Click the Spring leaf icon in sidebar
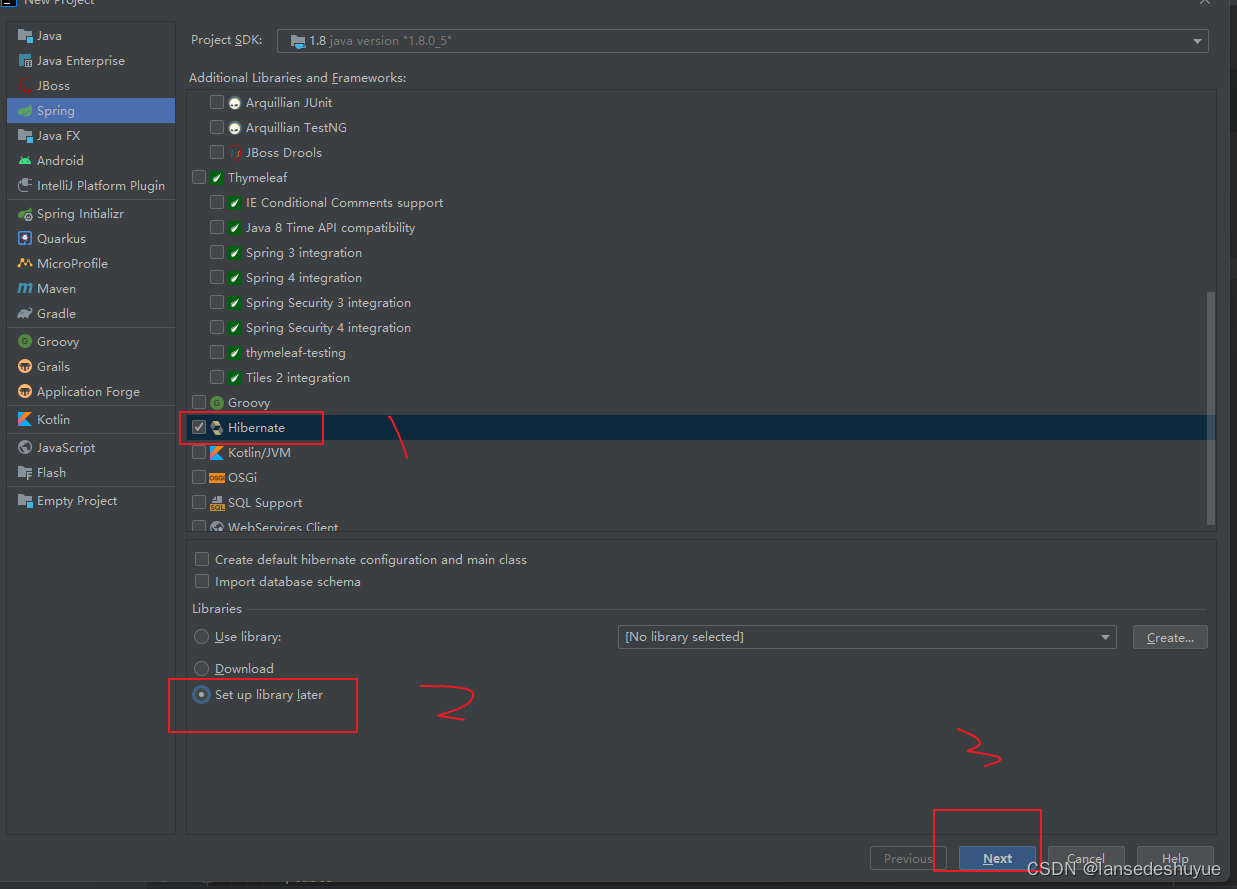 (x=25, y=111)
